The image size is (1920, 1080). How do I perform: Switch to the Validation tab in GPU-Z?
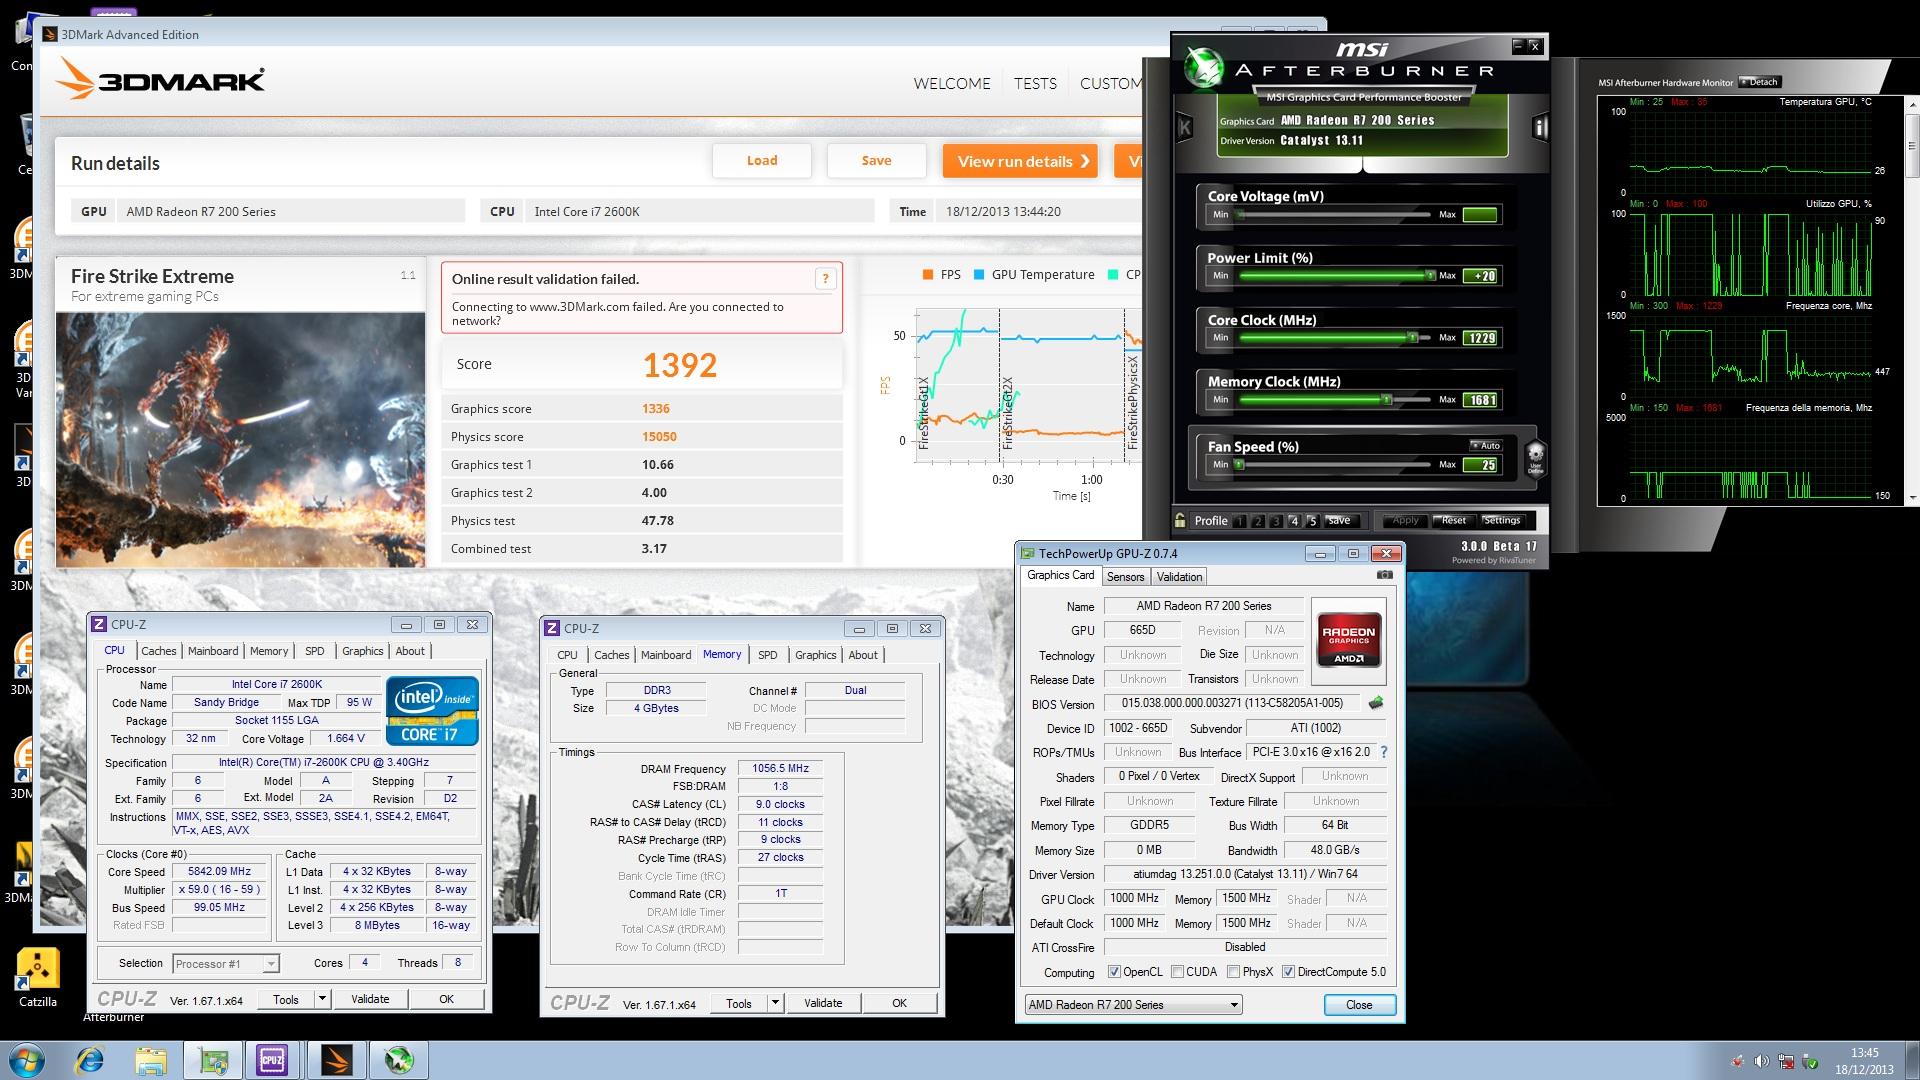[1179, 577]
